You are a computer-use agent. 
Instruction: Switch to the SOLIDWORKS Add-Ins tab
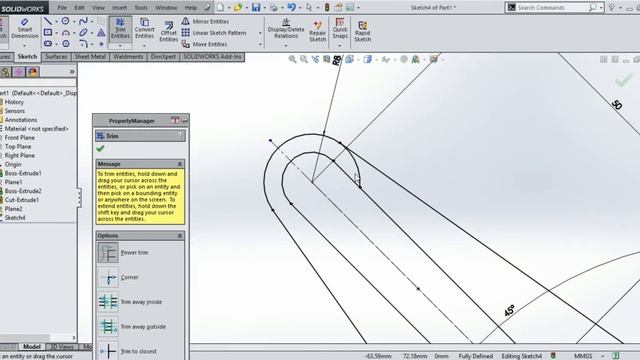point(212,57)
